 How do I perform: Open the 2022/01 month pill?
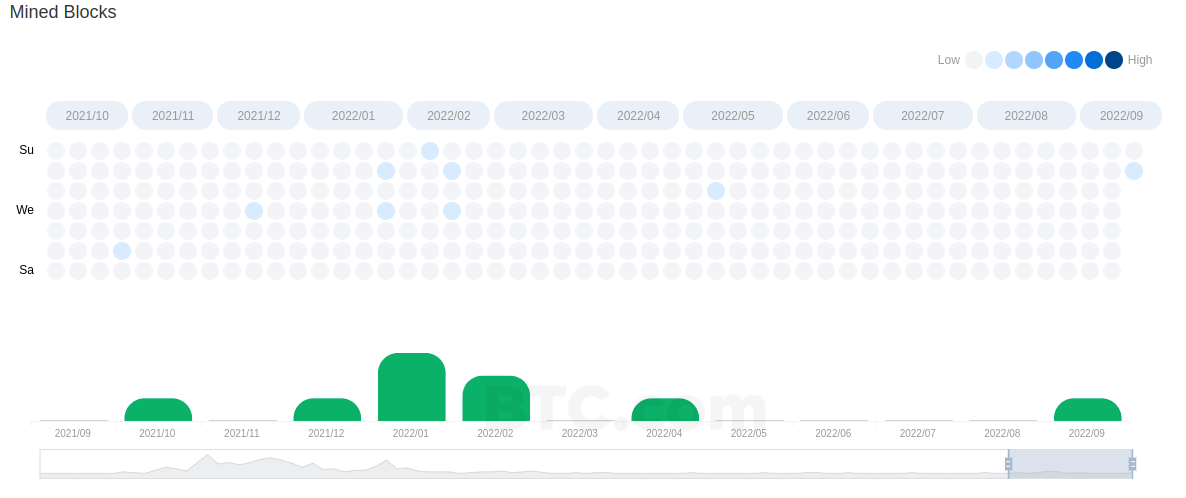[353, 116]
